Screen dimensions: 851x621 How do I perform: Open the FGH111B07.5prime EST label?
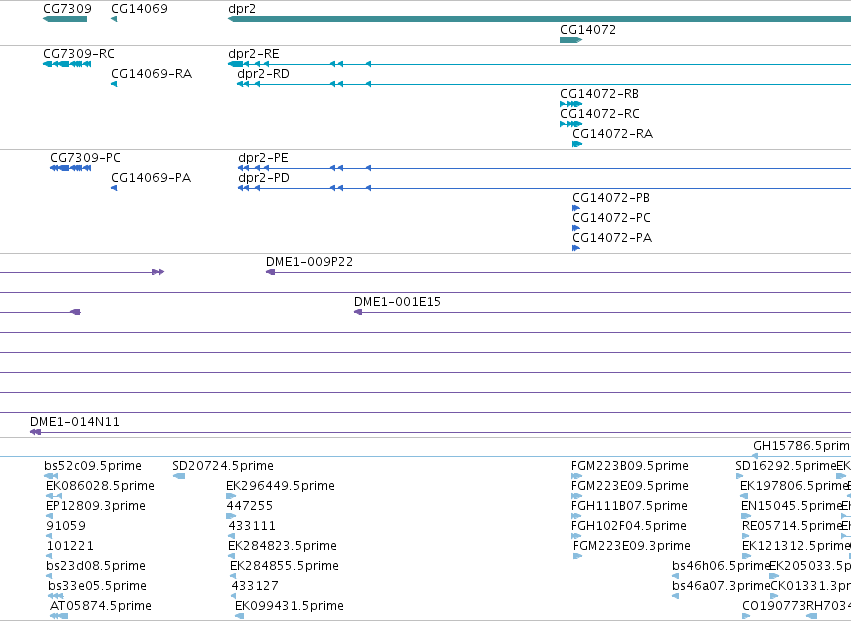pyautogui.click(x=629, y=506)
